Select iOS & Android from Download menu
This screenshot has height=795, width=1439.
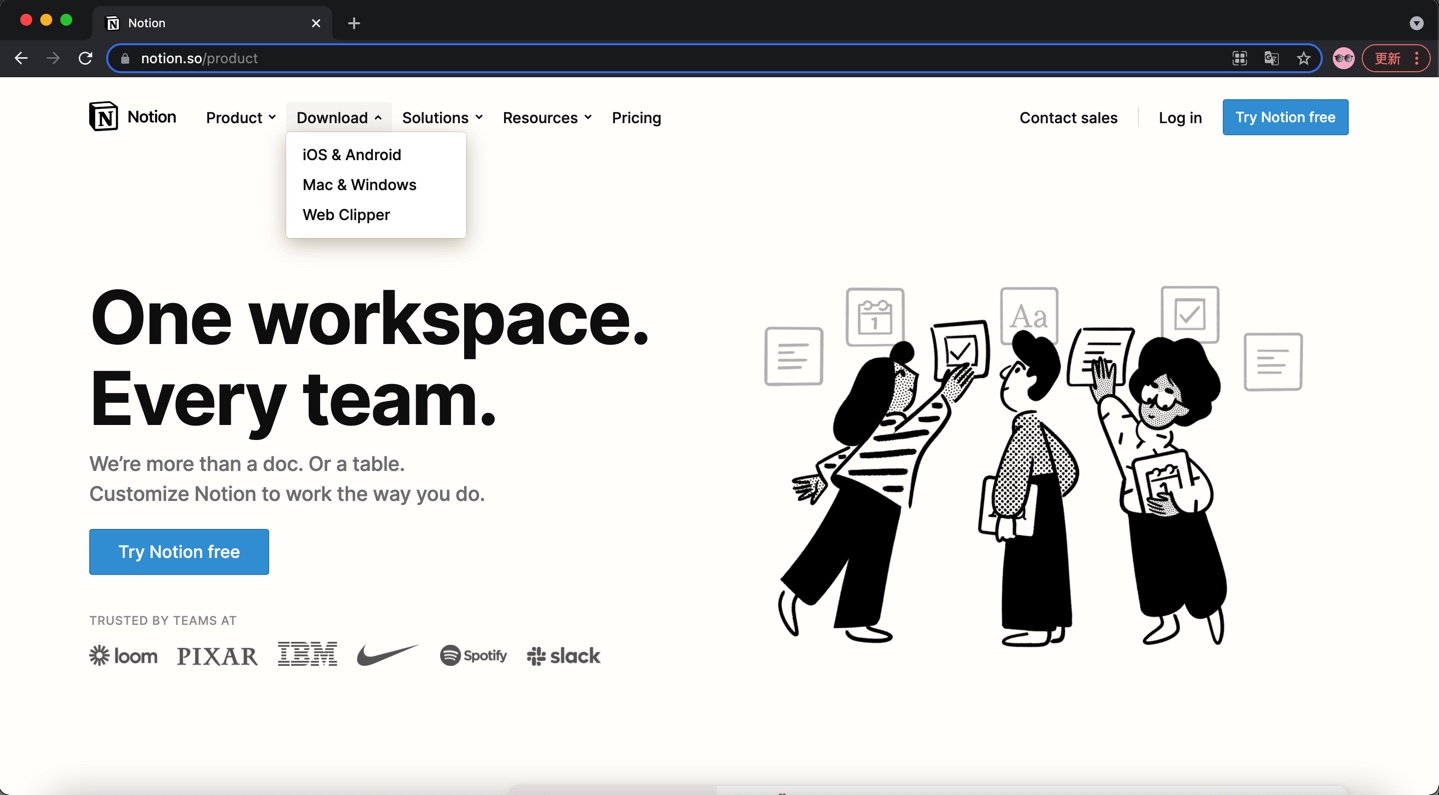point(352,155)
